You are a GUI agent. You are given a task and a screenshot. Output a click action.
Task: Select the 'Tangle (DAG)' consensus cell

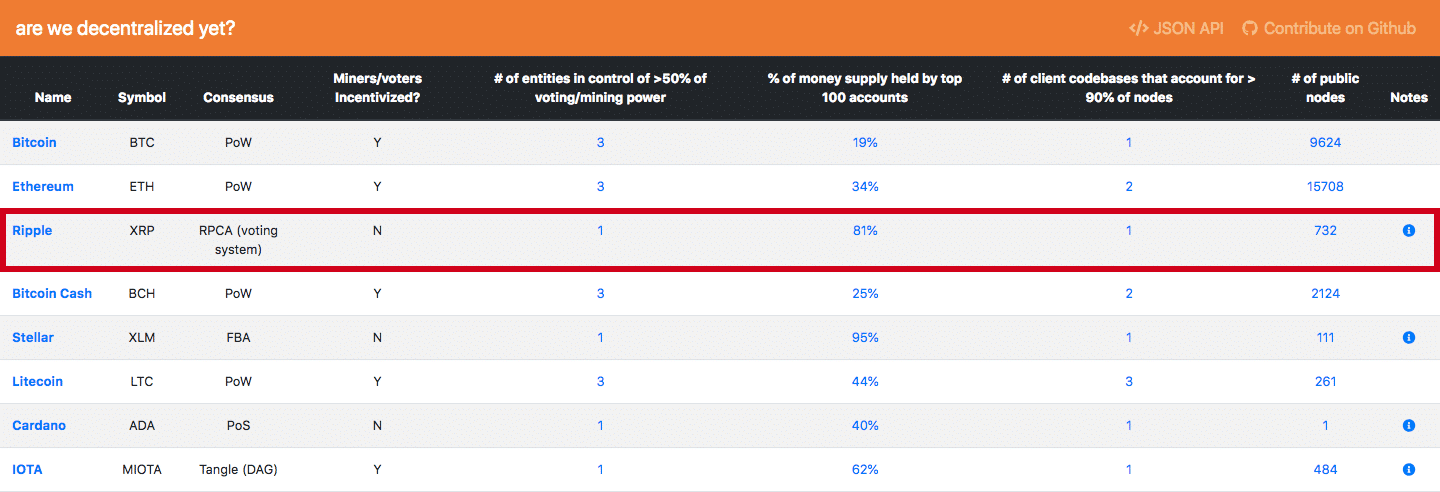[x=238, y=469]
